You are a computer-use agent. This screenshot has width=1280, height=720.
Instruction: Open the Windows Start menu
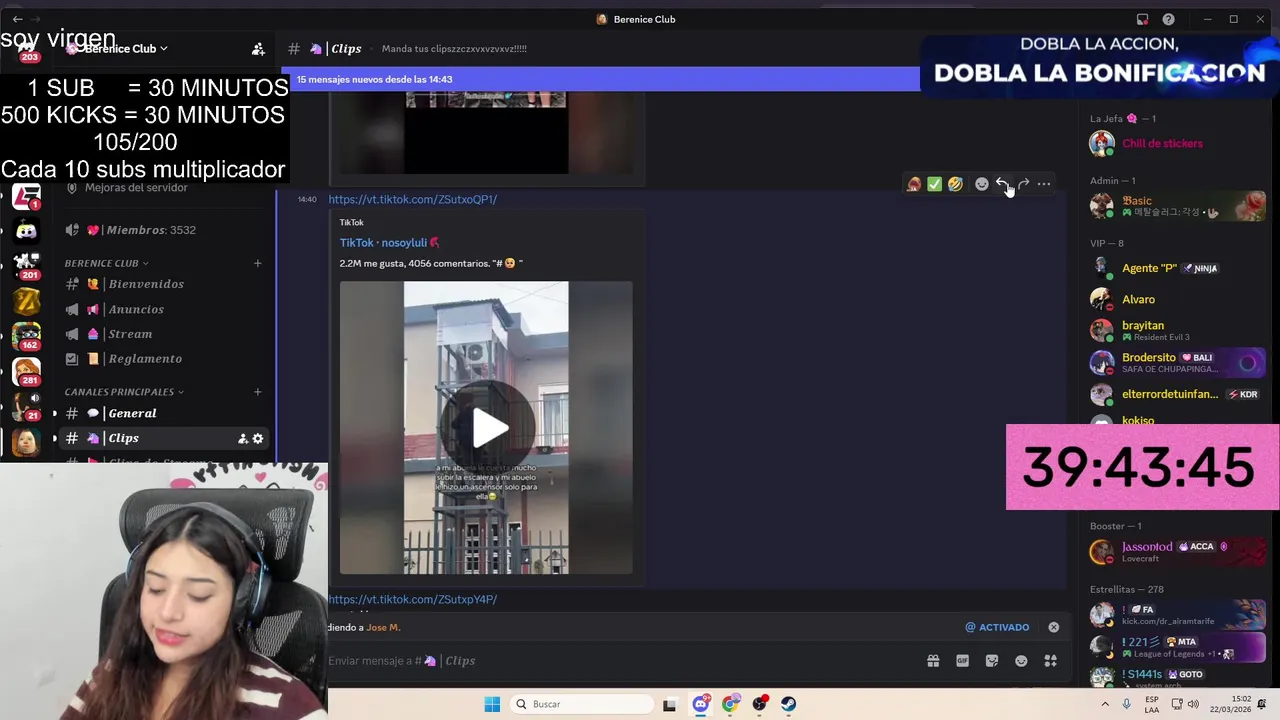coord(492,704)
